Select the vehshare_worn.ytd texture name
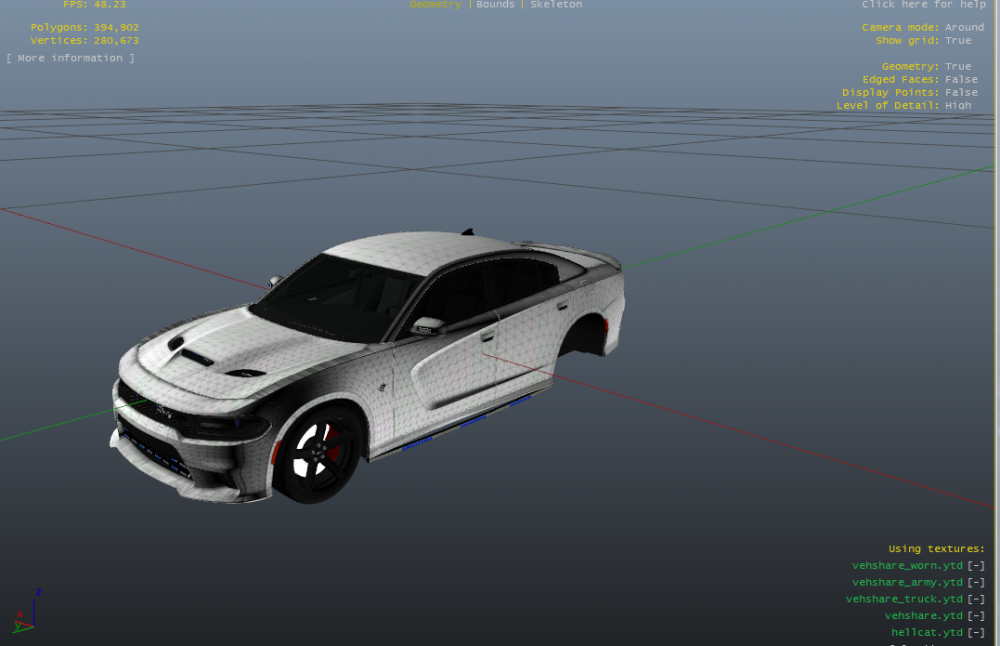Screen dimensions: 1000x646 tap(907, 566)
